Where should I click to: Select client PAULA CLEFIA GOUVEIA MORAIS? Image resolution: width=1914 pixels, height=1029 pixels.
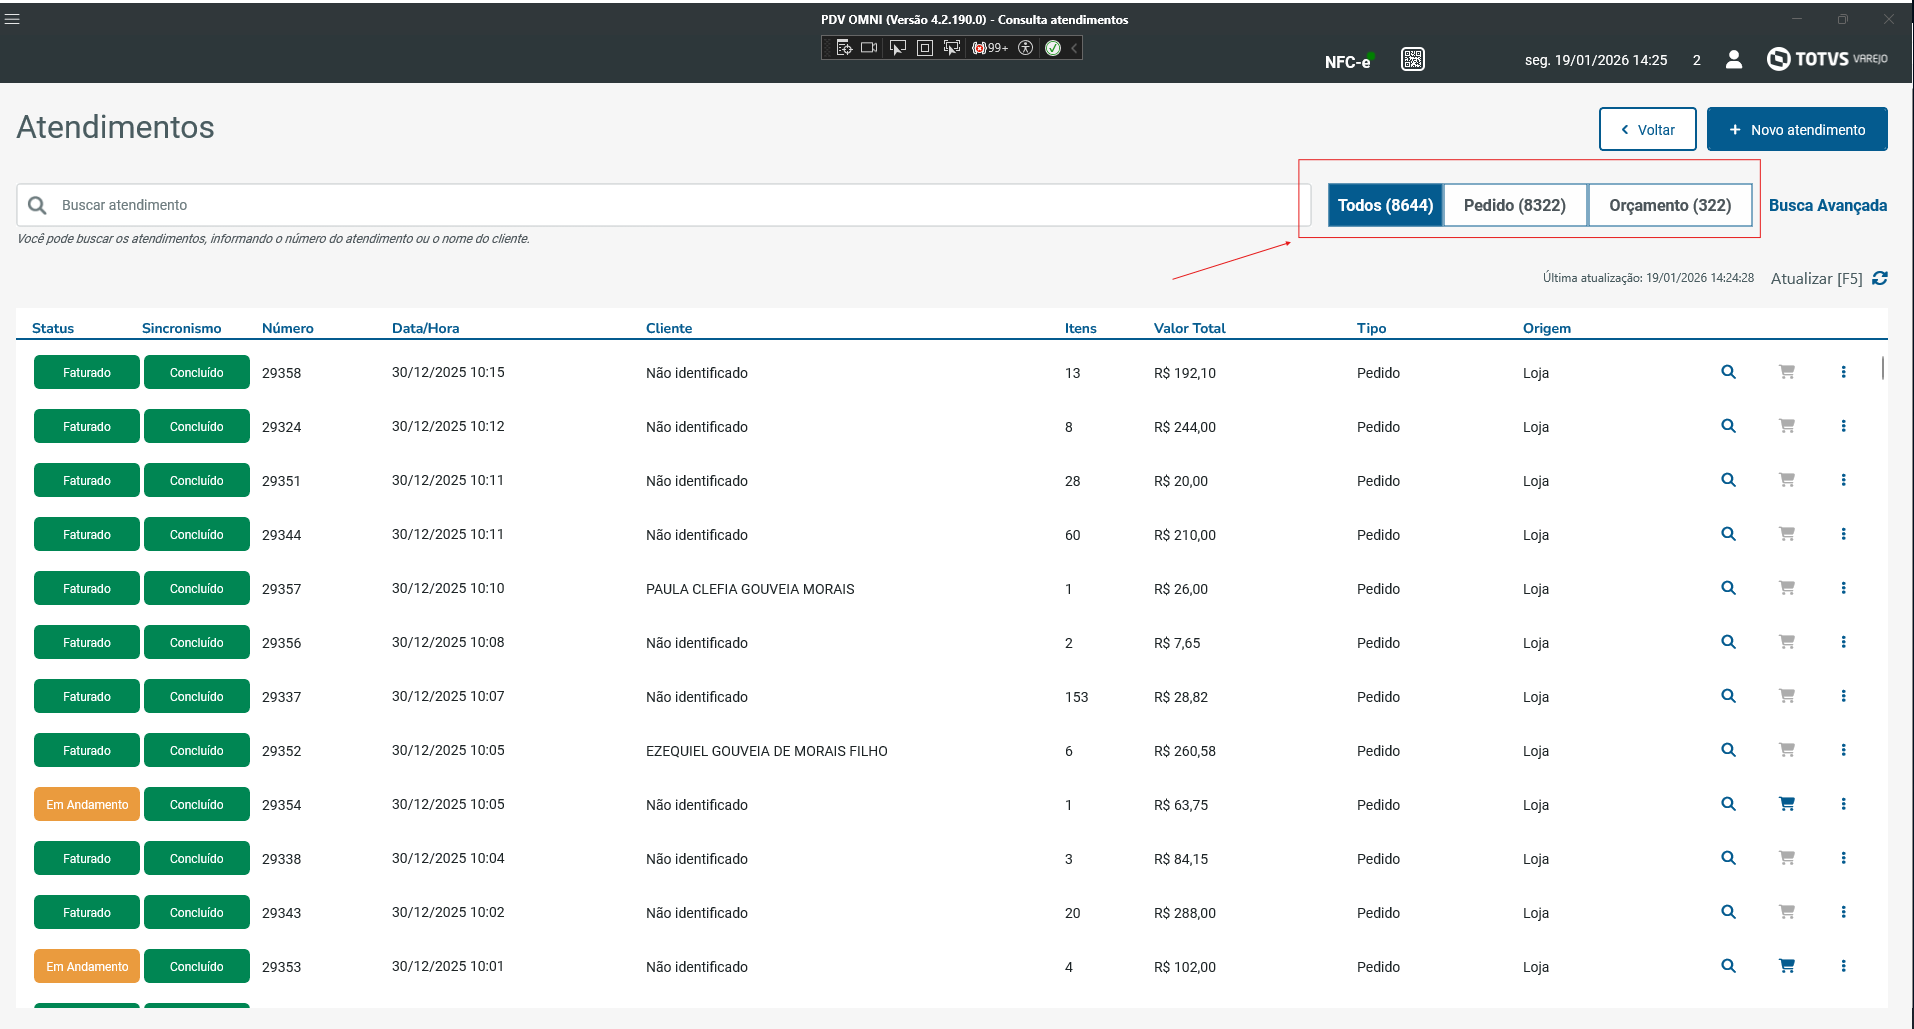[x=750, y=589]
